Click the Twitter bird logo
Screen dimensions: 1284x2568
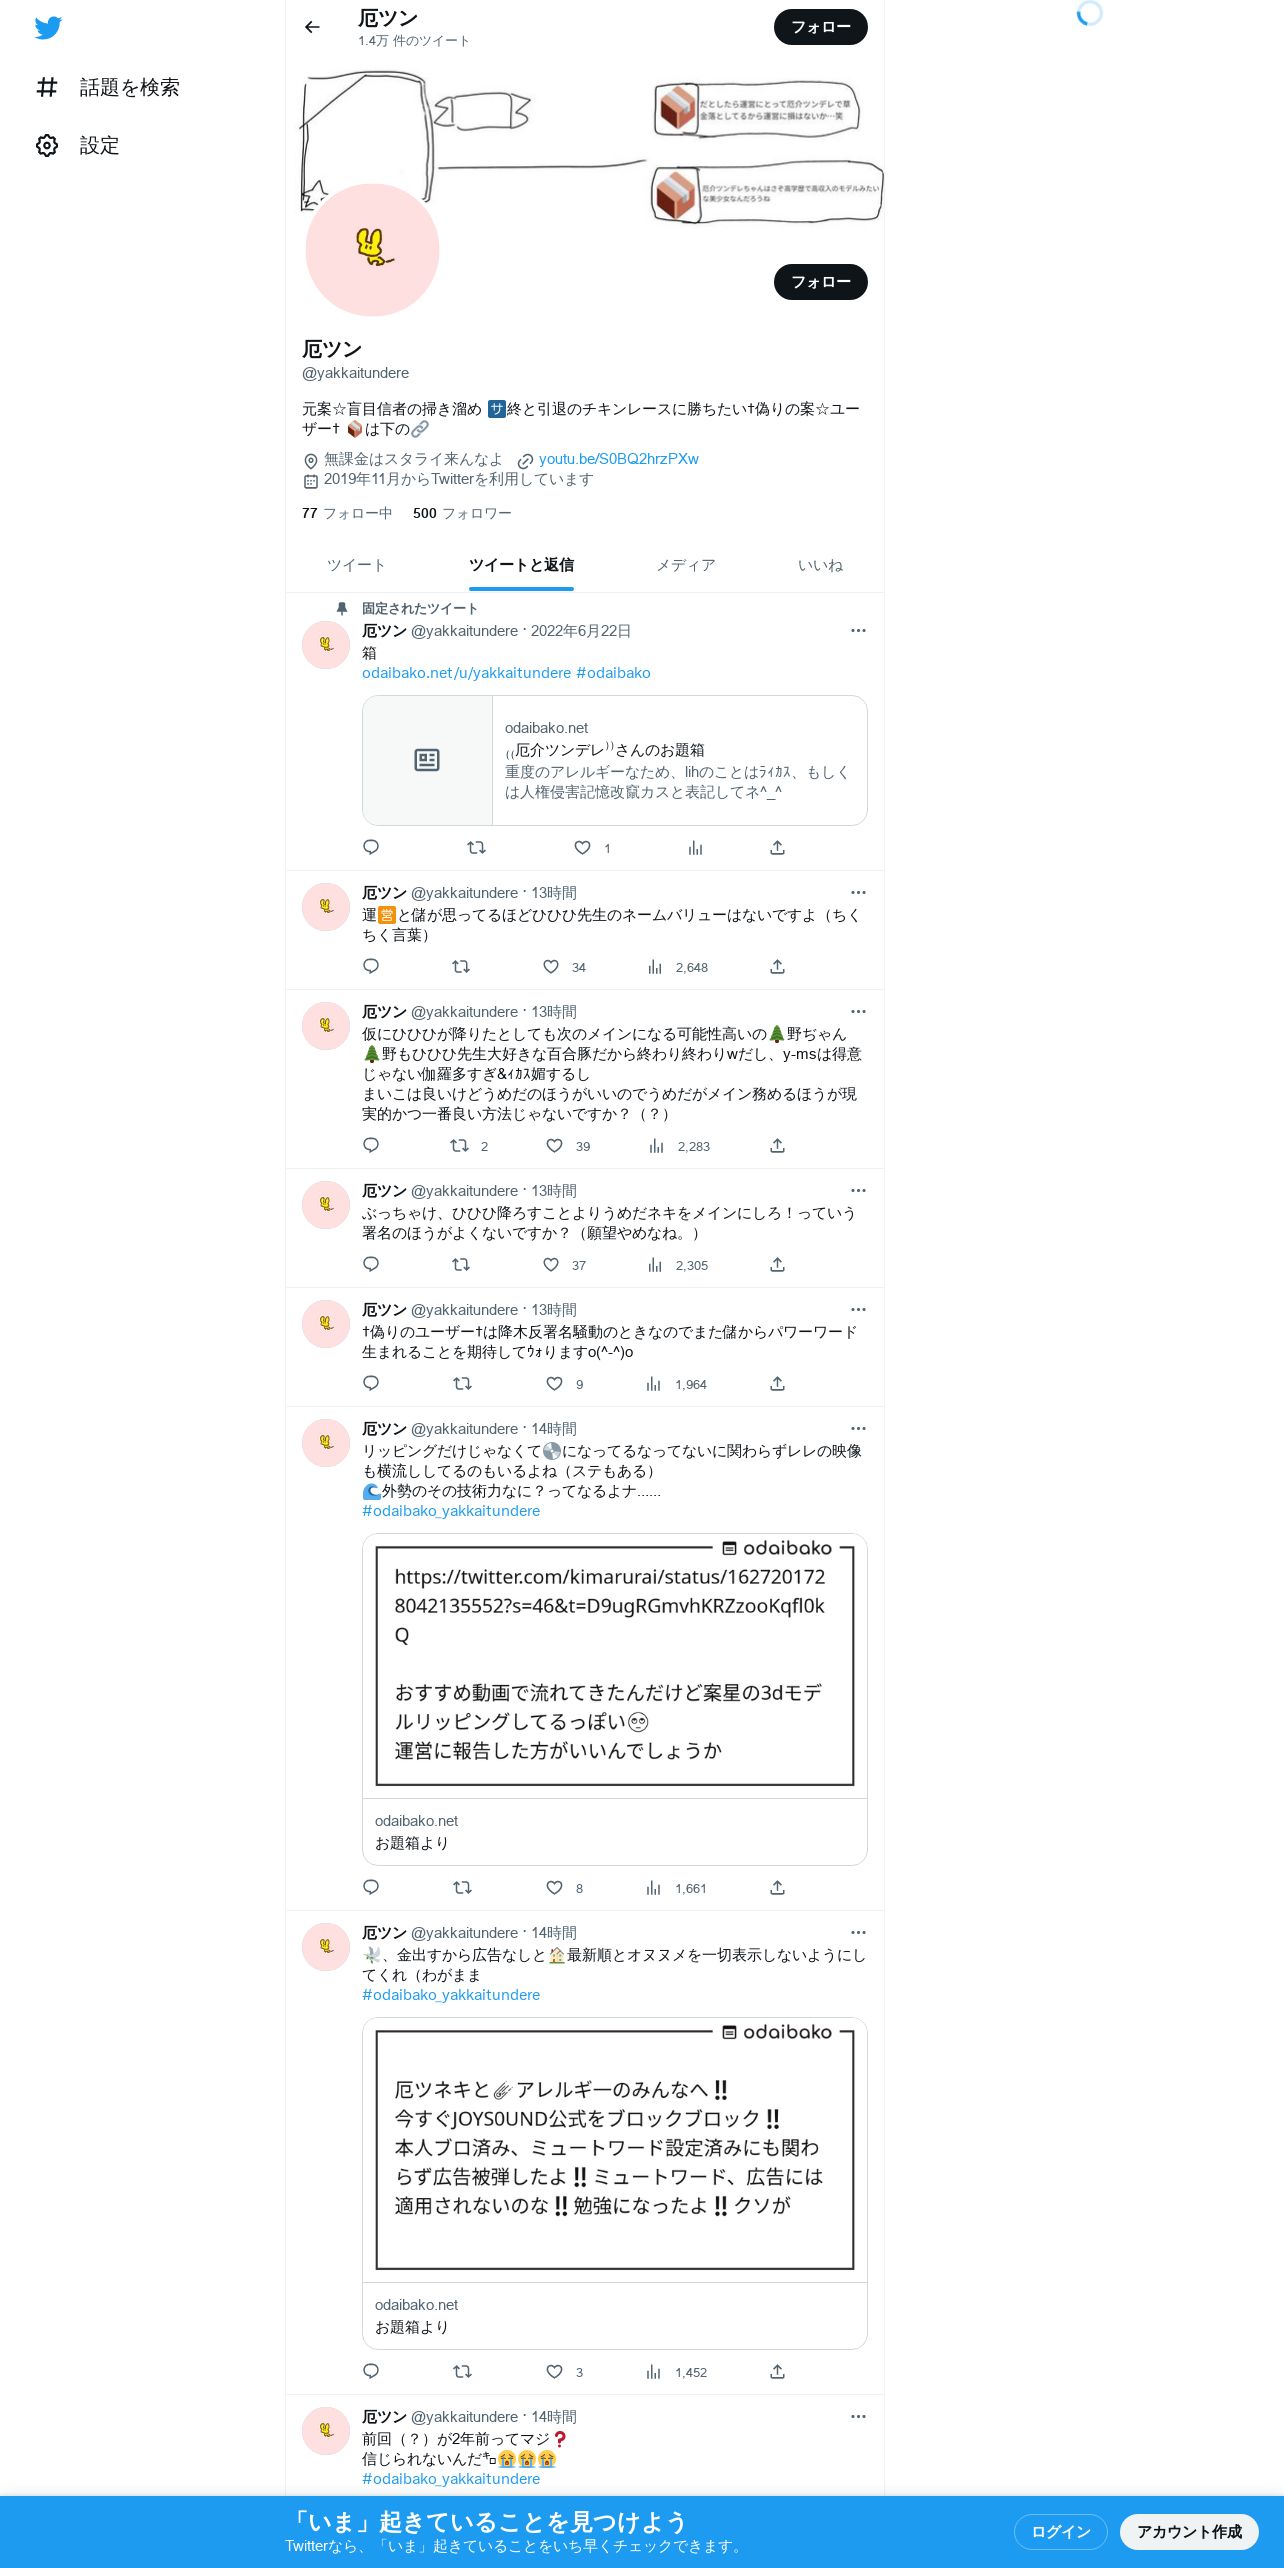point(48,28)
